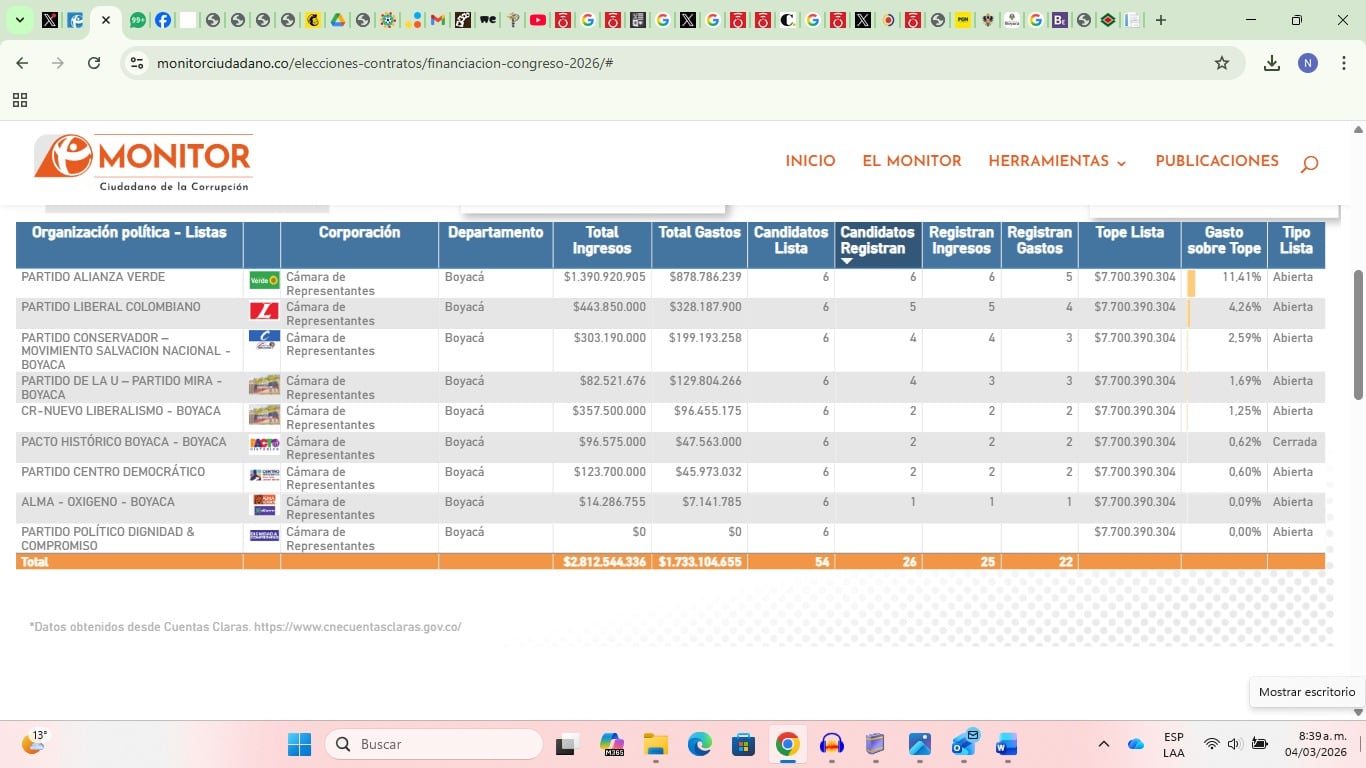The height and width of the screenshot is (768, 1366).
Task: Open EL MONITOR navigation item
Action: 911,162
